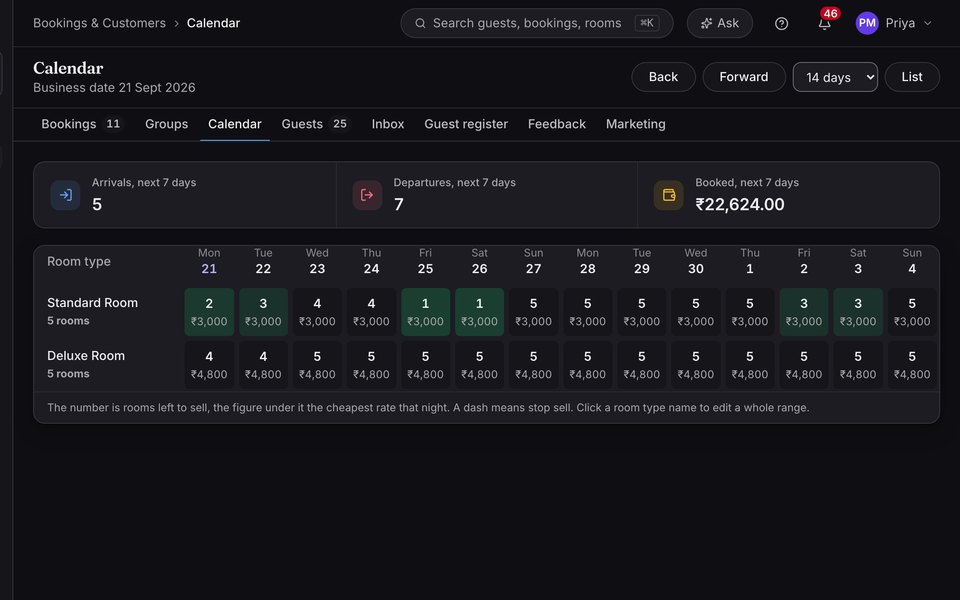Expand the Priya account menu chevron
960x600 pixels.
[928, 23]
